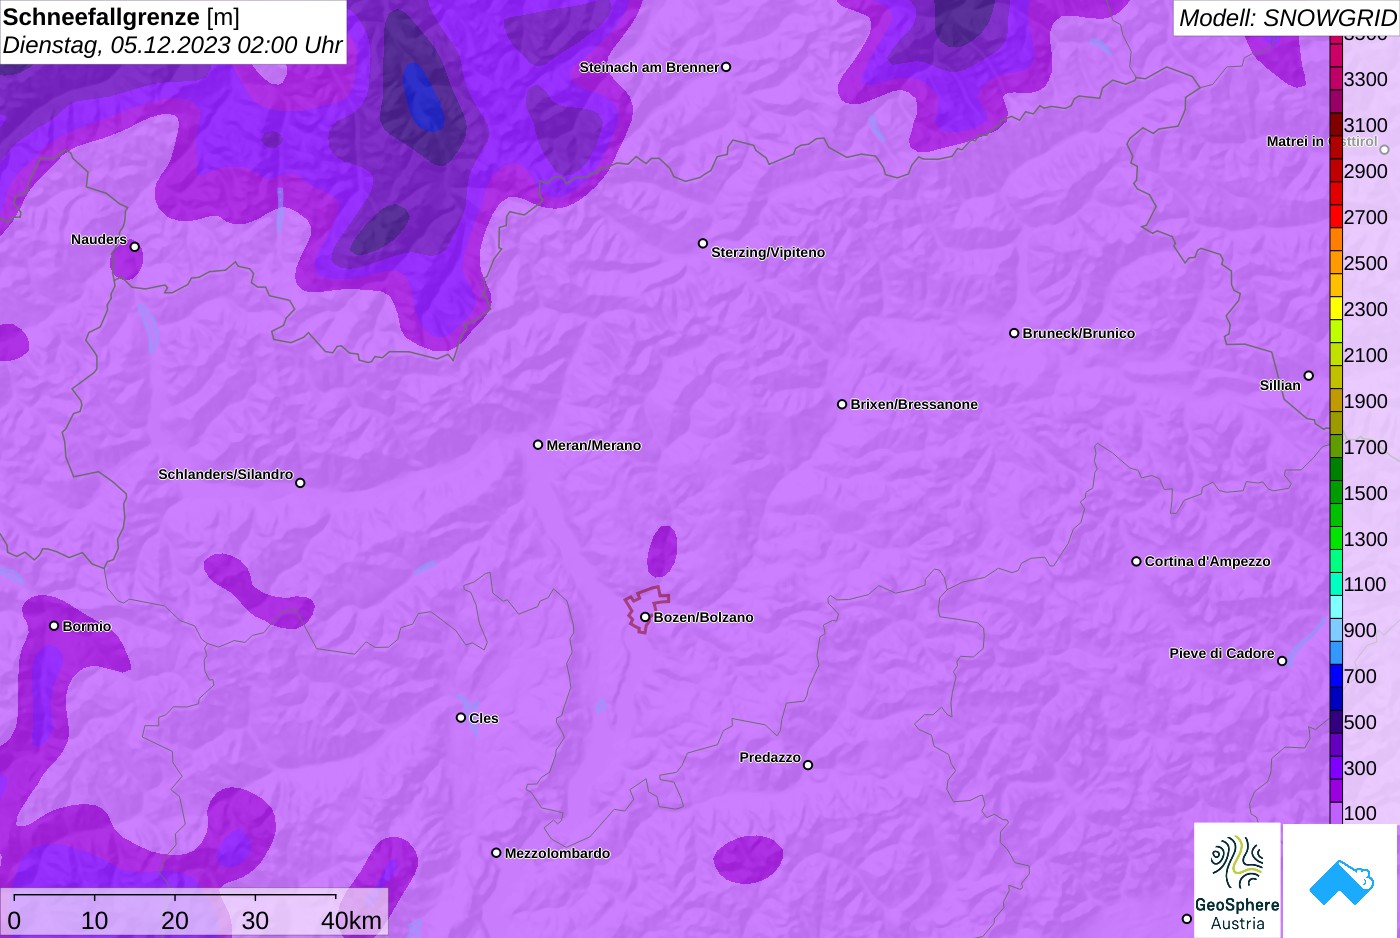Screen dimensions: 1400x938
Task: Click the Modell: SNOWGRID label
Action: (x=1287, y=18)
